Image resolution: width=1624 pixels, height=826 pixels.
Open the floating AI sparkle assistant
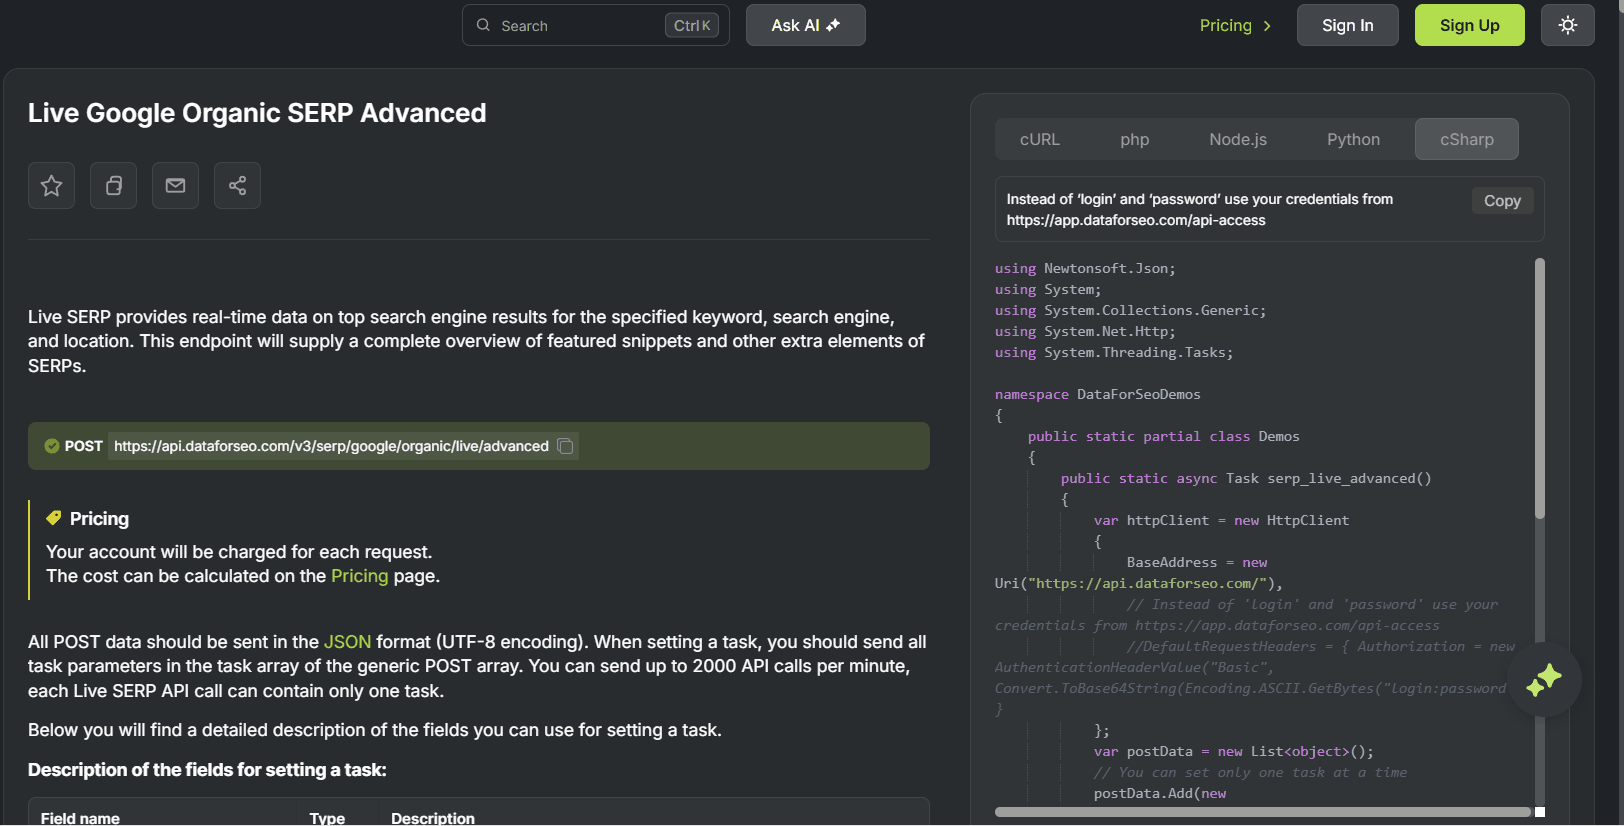pos(1544,680)
